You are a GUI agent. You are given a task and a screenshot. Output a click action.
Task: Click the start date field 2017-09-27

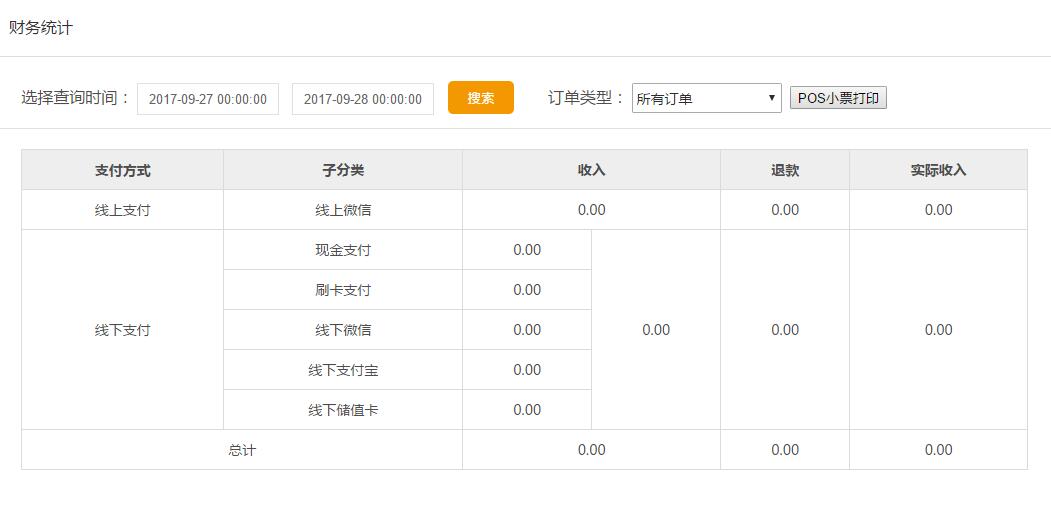coord(208,99)
